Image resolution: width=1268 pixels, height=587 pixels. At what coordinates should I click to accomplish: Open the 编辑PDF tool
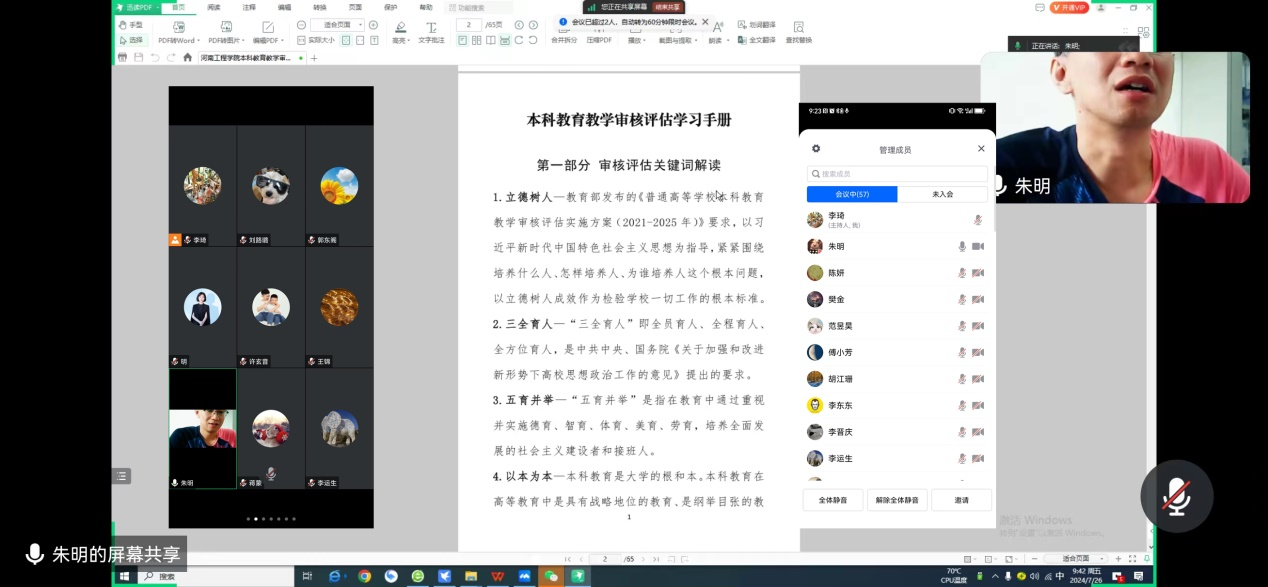pos(268,32)
